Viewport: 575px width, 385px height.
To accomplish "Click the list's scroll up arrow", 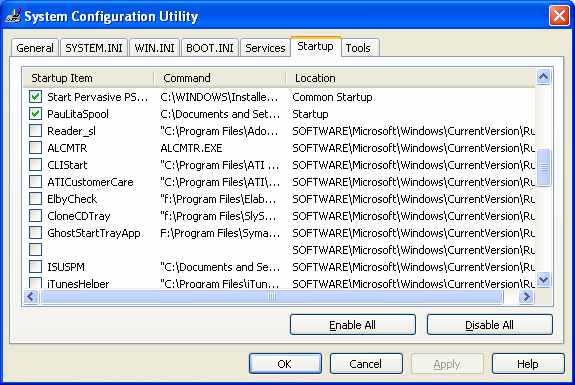I will (x=543, y=77).
